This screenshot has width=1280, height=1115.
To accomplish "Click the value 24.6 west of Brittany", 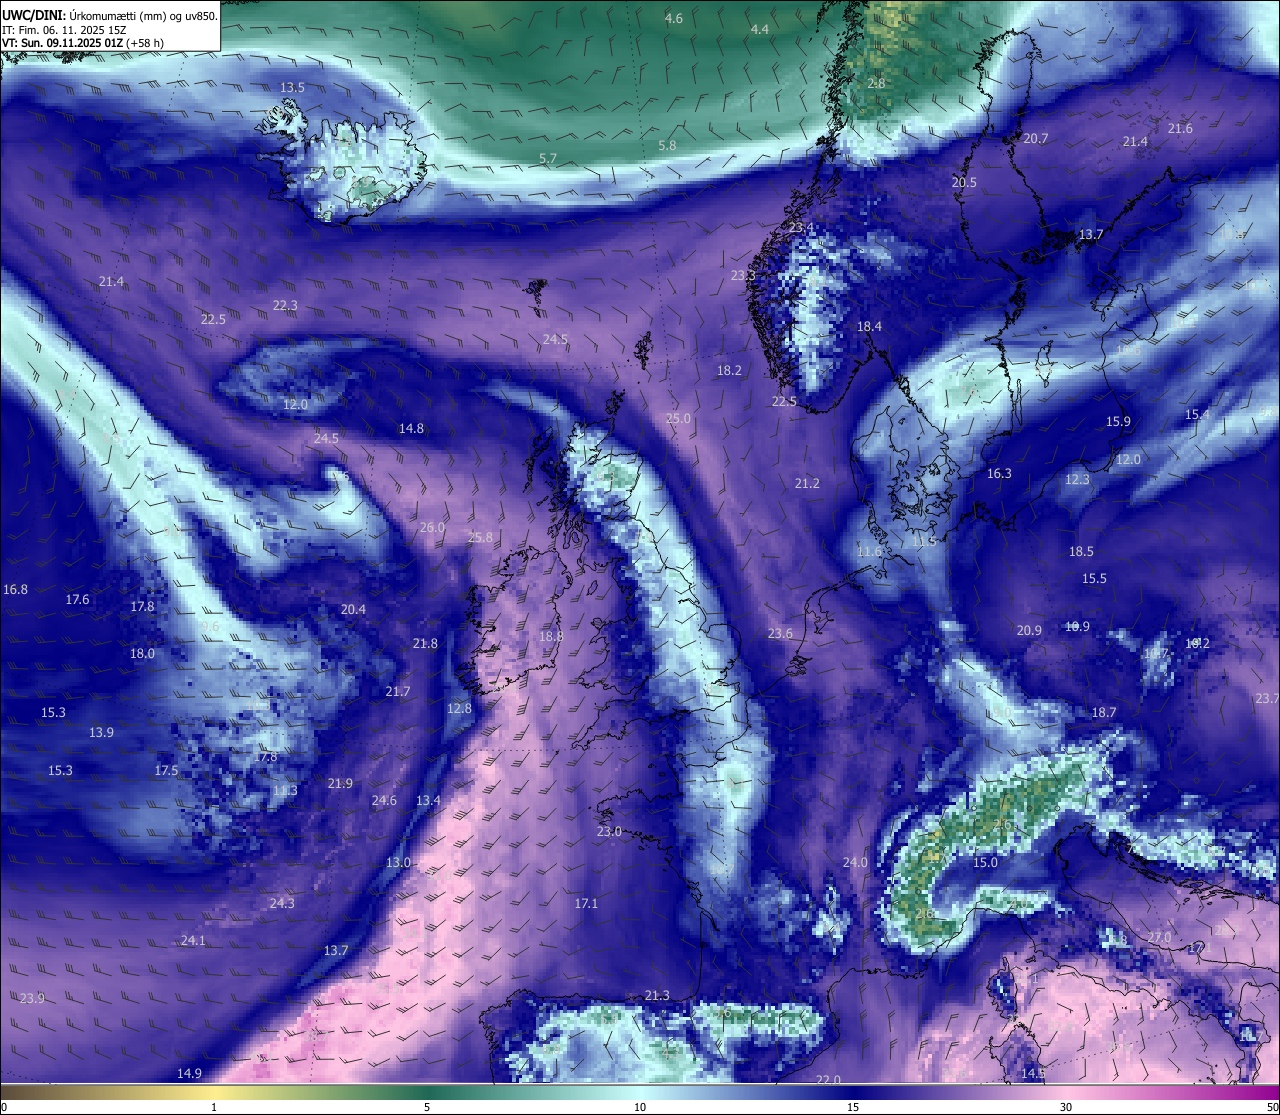I will tap(384, 801).
